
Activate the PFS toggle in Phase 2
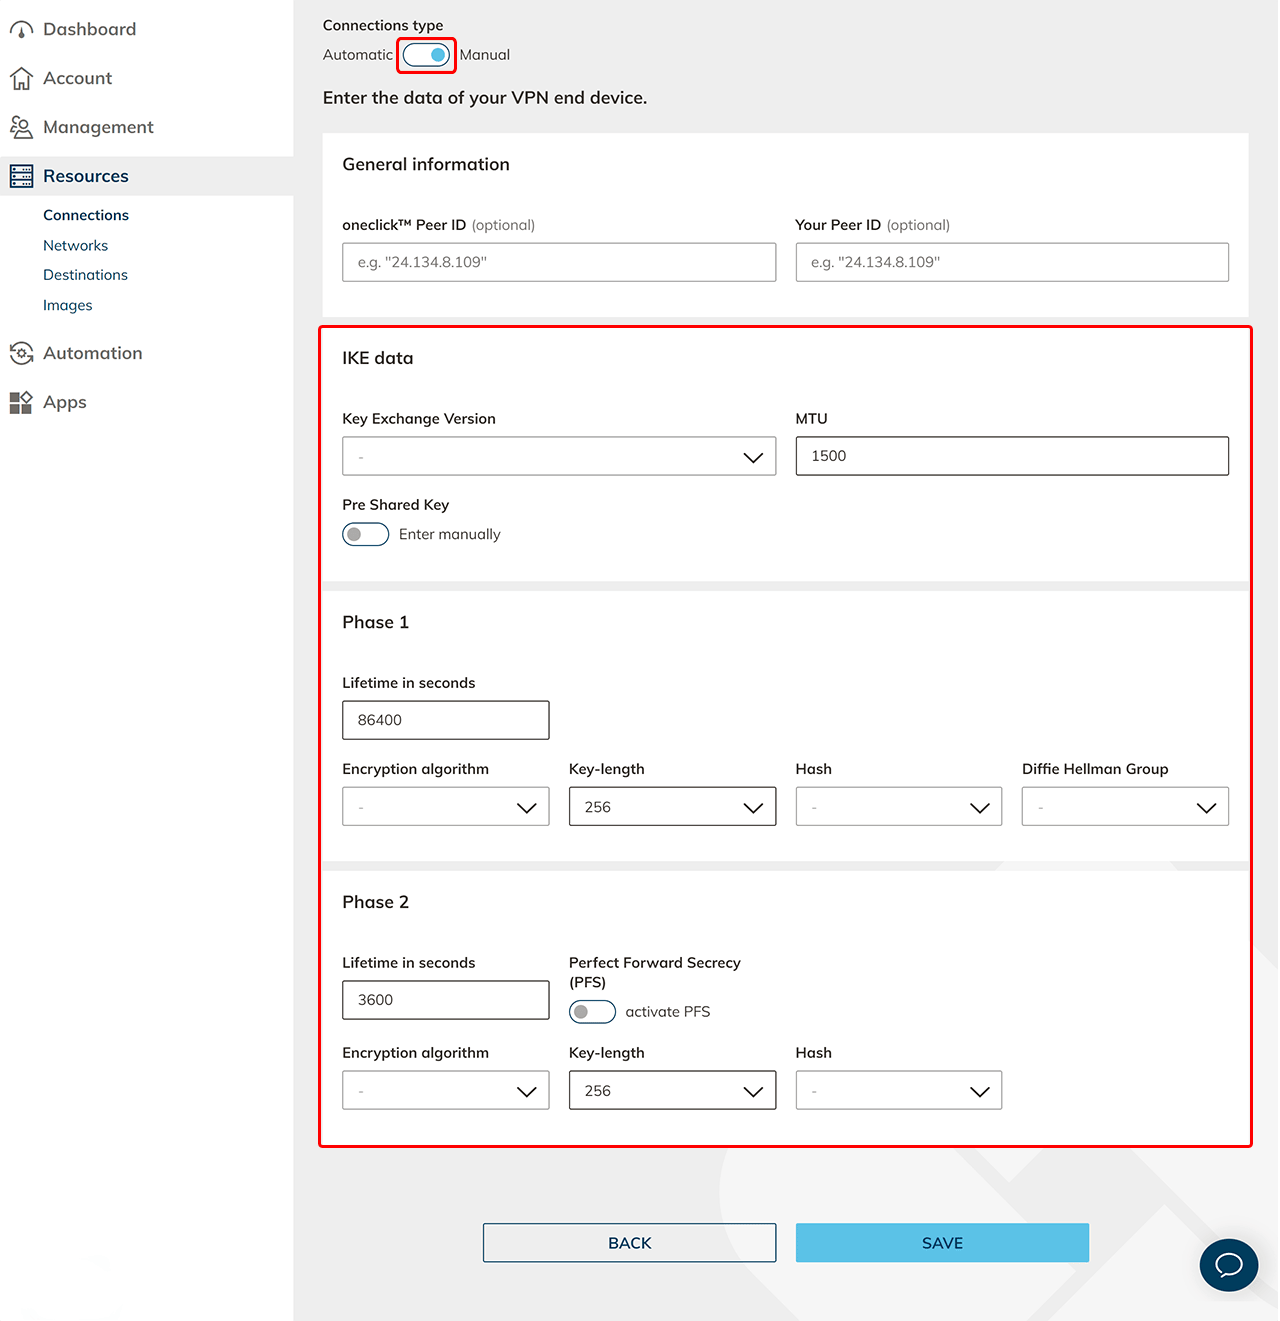[592, 1012]
